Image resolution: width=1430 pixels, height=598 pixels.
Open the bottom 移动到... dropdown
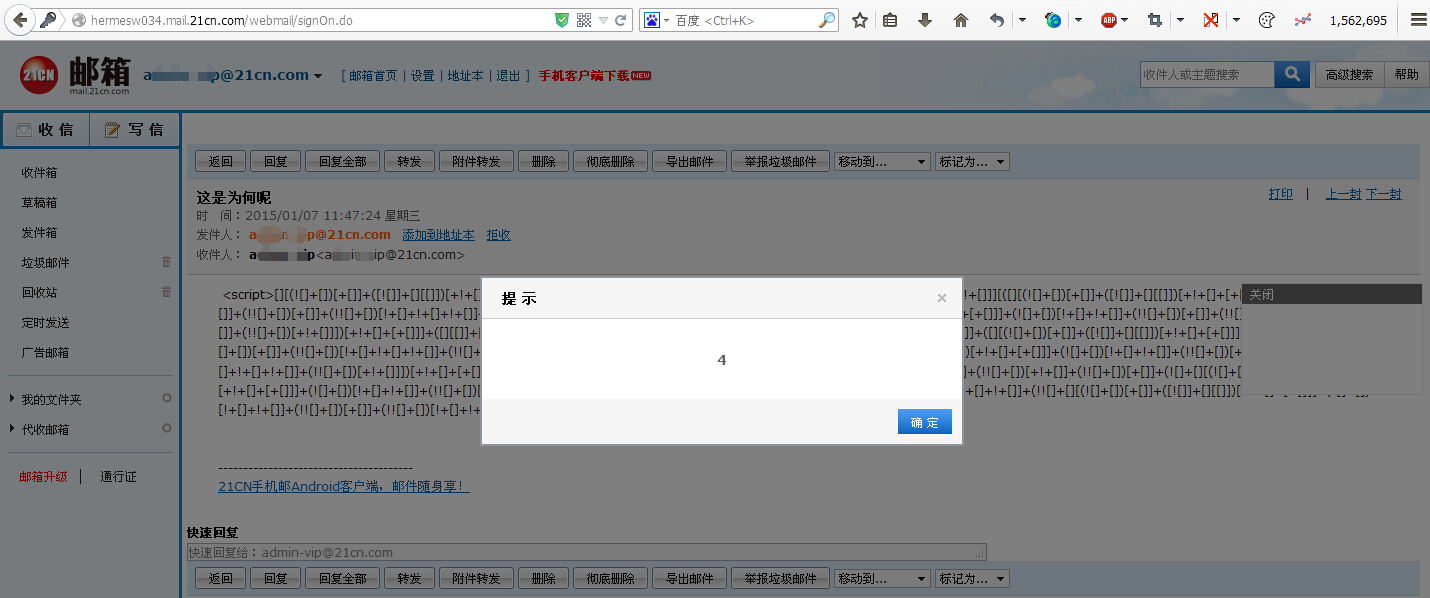point(882,579)
